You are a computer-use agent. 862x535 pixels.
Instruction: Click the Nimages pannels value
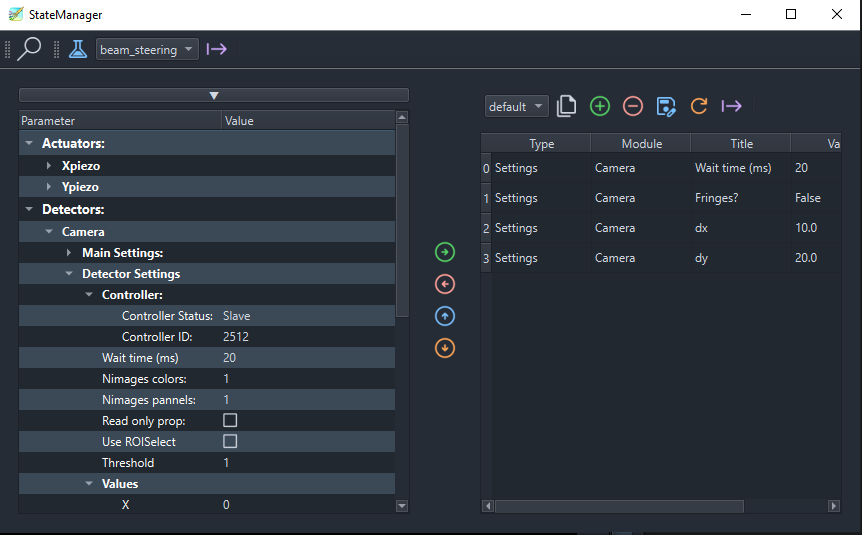[308, 400]
